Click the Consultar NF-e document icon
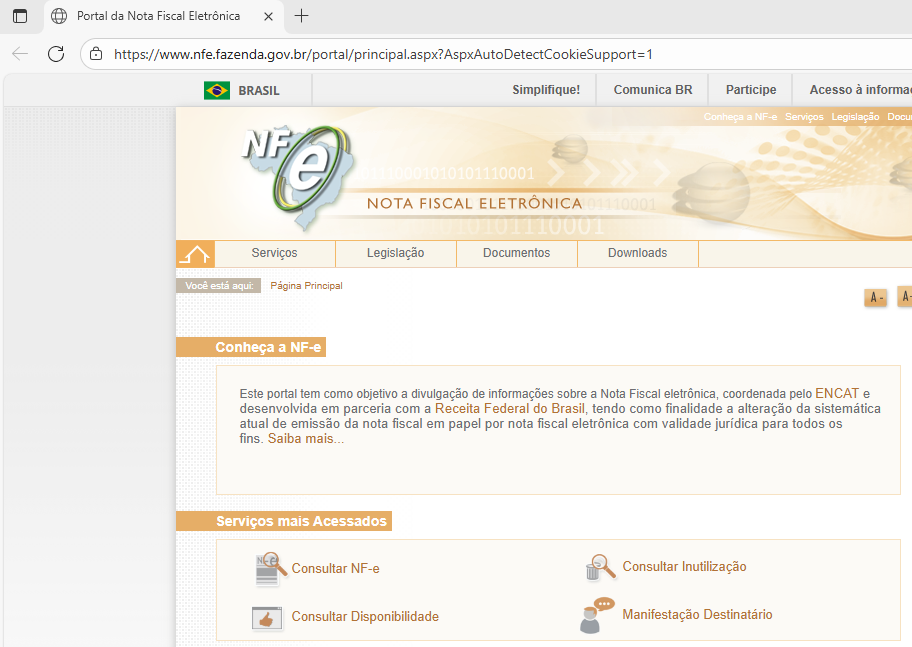Screen dimensions: 912x647 click(267, 569)
